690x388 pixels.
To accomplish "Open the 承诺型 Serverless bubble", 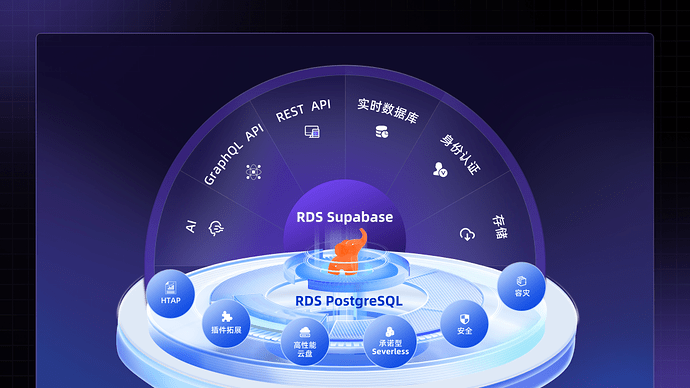I will [x=390, y=341].
